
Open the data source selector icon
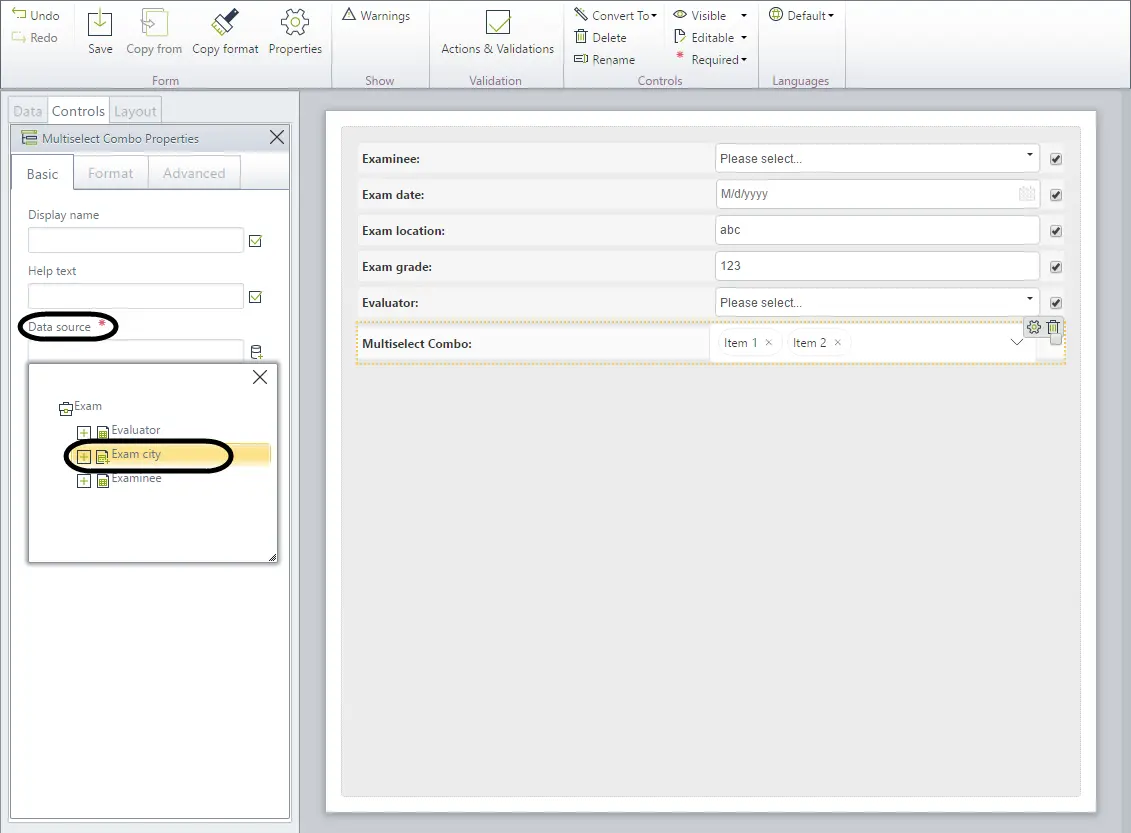click(x=256, y=352)
